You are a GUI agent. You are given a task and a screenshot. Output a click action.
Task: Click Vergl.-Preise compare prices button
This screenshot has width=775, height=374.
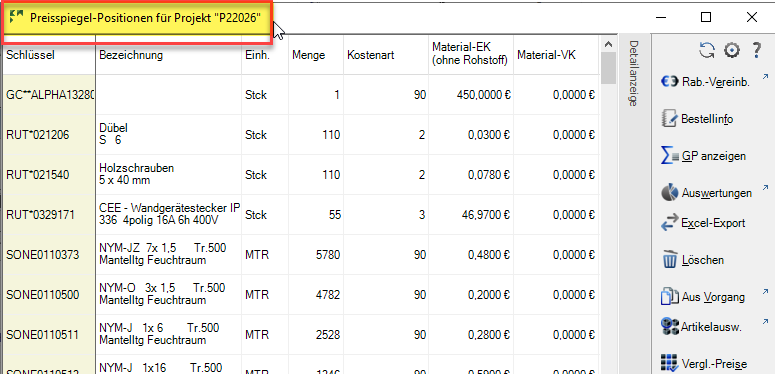[x=704, y=364]
